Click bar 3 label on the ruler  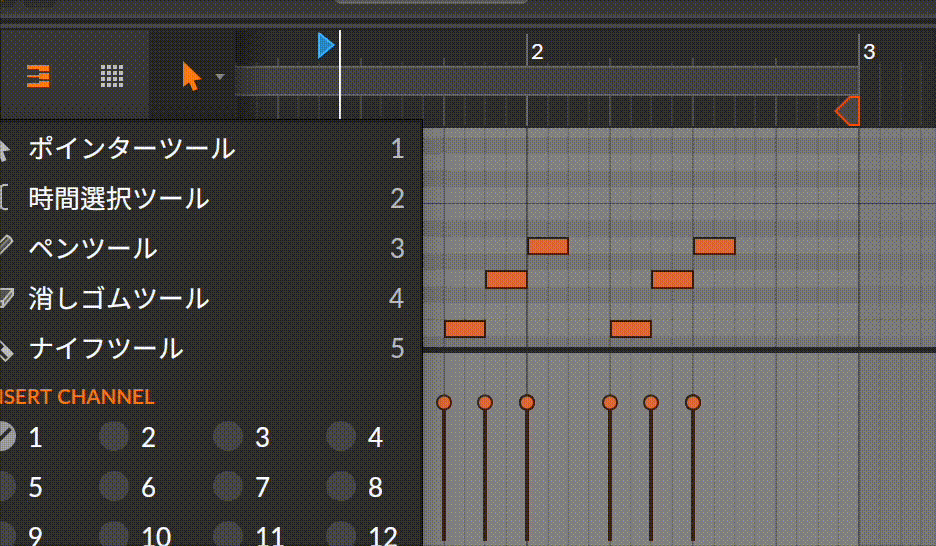[869, 52]
